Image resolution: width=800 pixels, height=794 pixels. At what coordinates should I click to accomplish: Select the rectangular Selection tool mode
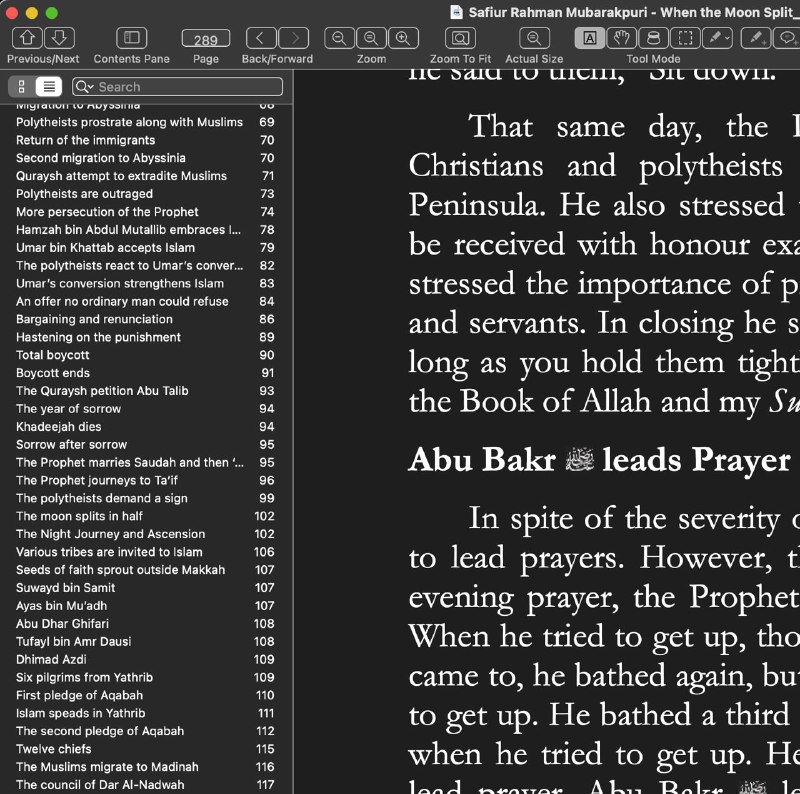(x=685, y=38)
